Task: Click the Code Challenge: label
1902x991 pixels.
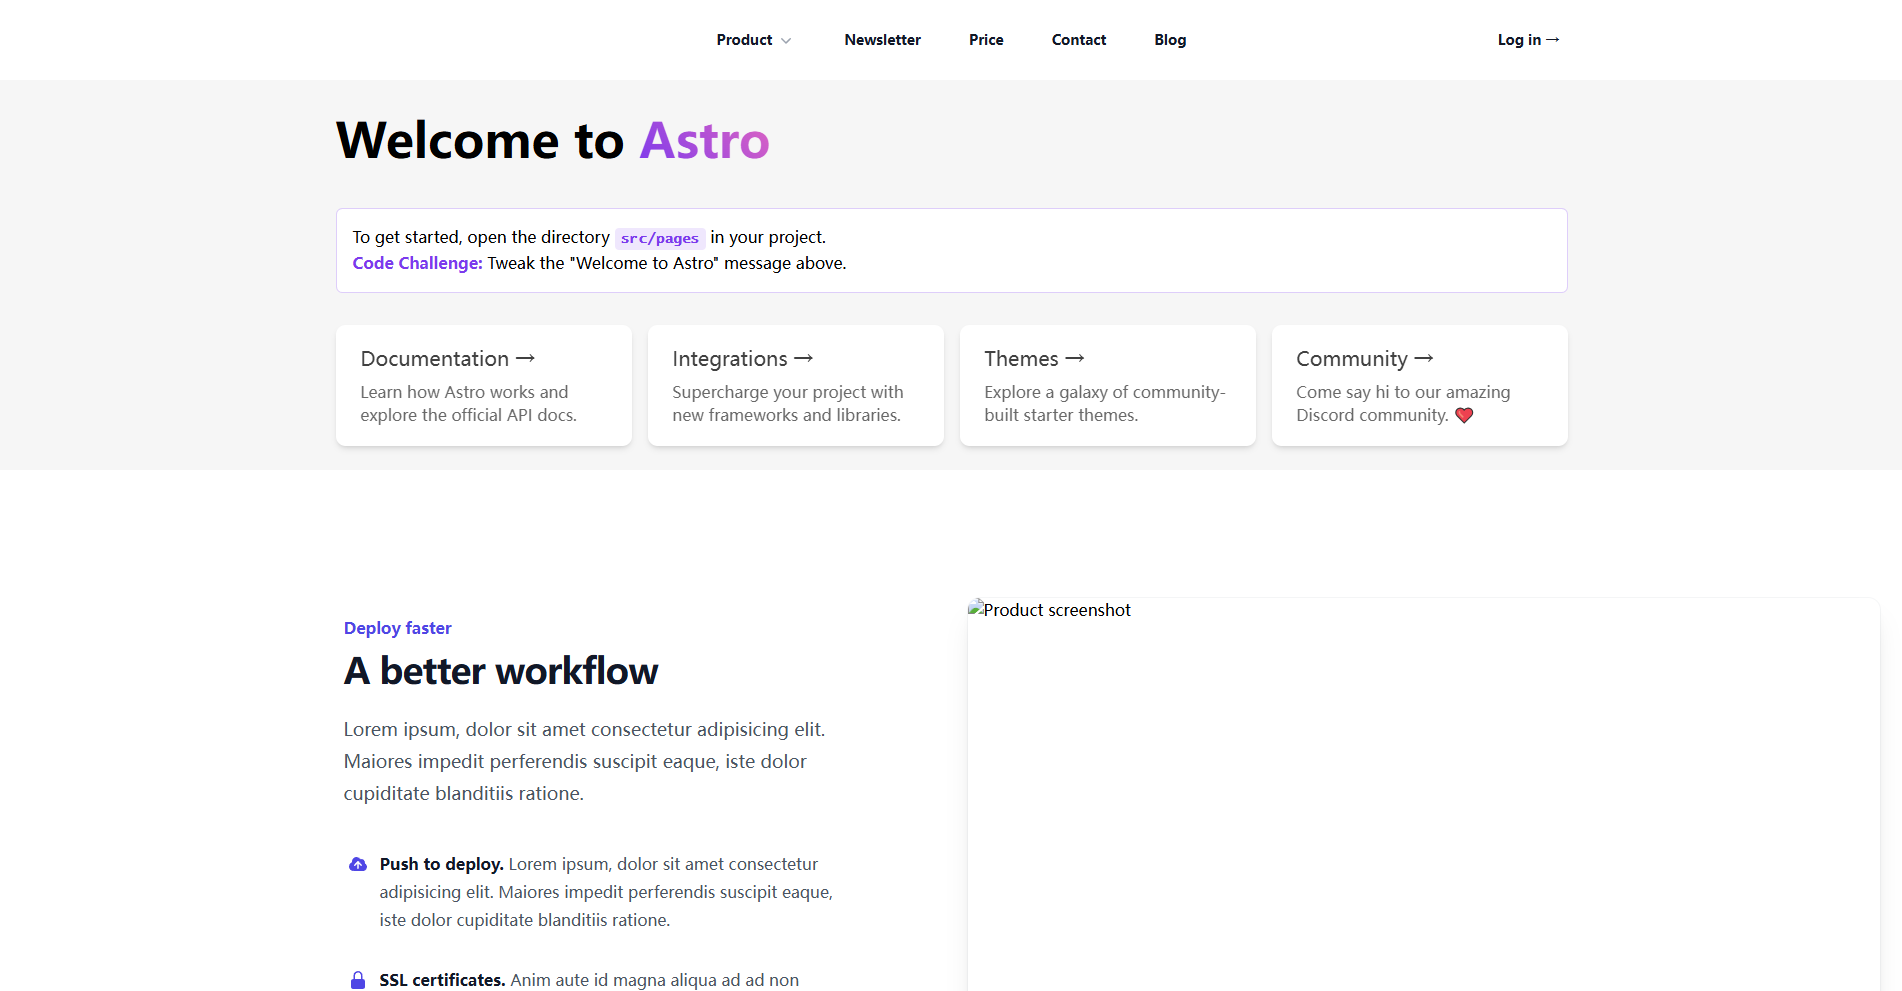Action: point(417,263)
